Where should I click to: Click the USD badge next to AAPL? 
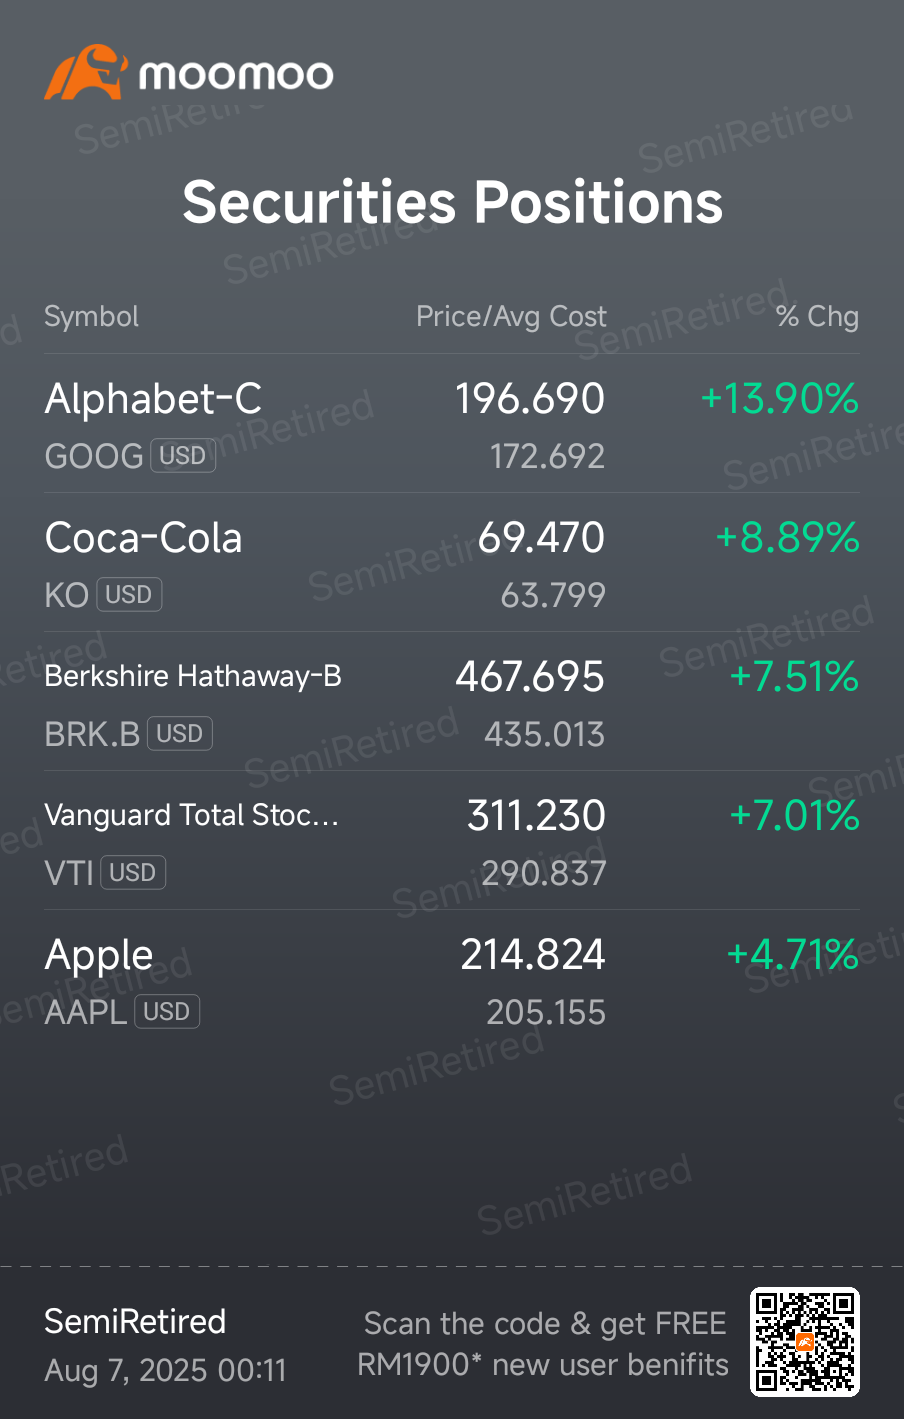(167, 1012)
